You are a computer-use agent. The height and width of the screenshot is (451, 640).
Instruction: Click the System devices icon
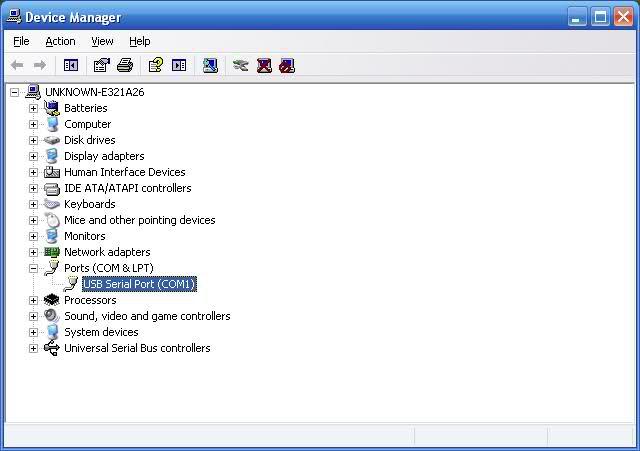(x=52, y=332)
